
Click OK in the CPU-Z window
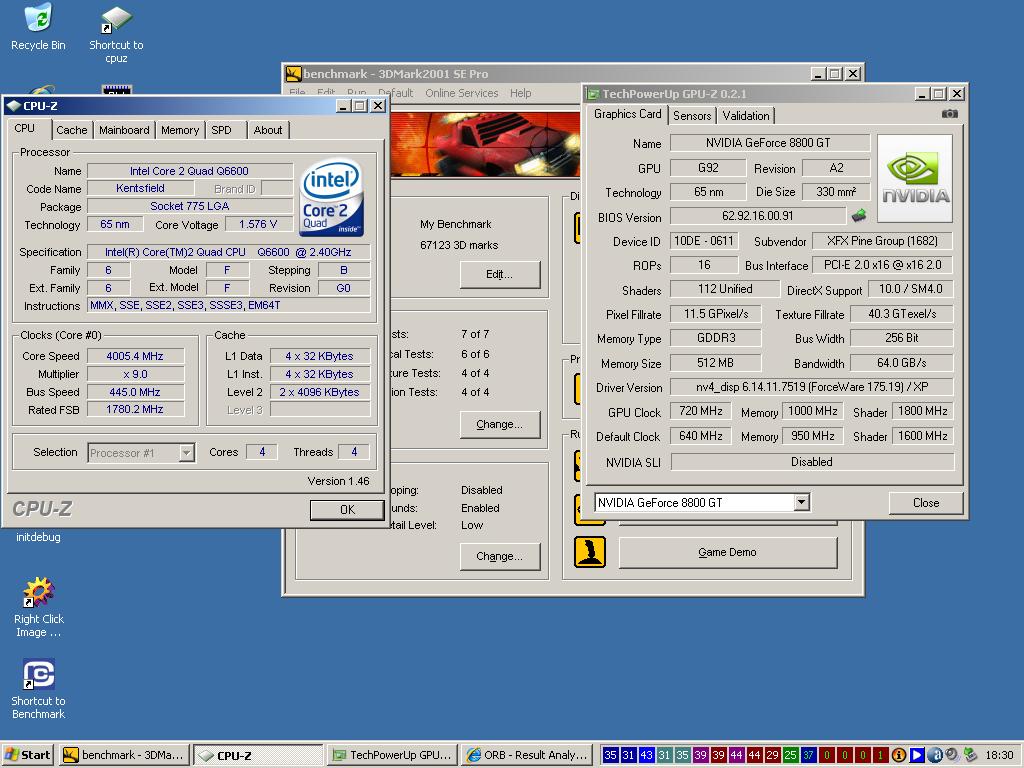click(x=347, y=509)
